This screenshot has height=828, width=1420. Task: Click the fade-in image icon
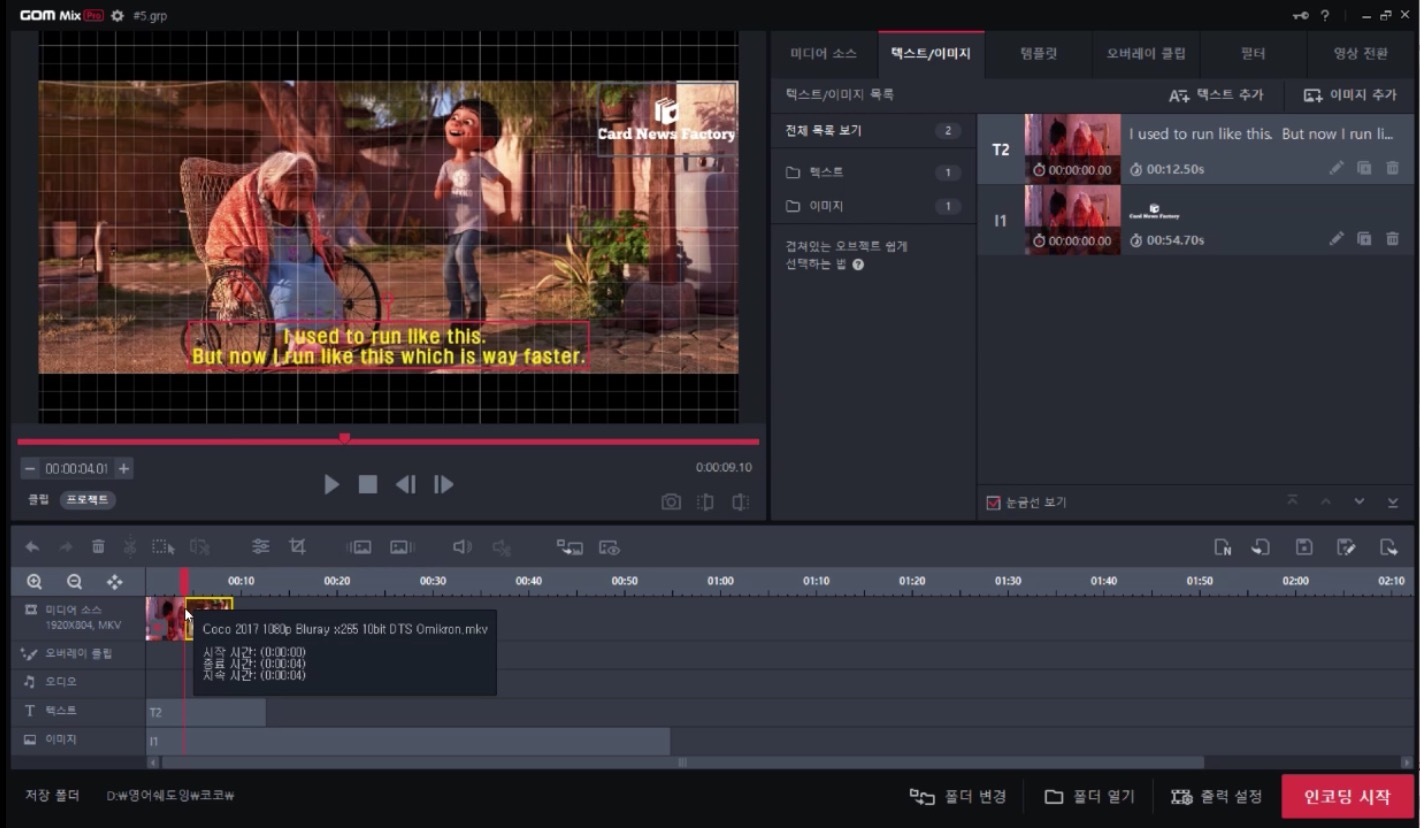359,547
